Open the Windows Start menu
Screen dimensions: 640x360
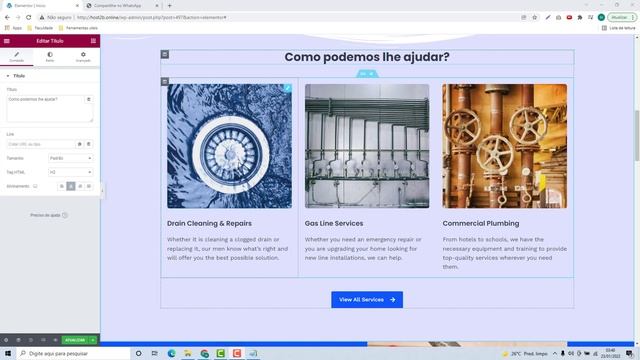tap(8, 353)
